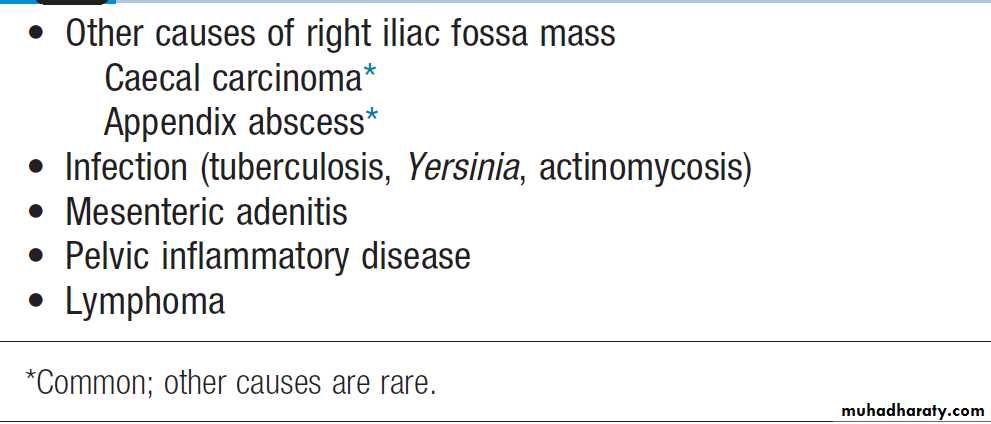Screen dimensions: 991x424
Task: Click the bullet point before 'Mesenteric adenitis'
Action: click(x=37, y=213)
